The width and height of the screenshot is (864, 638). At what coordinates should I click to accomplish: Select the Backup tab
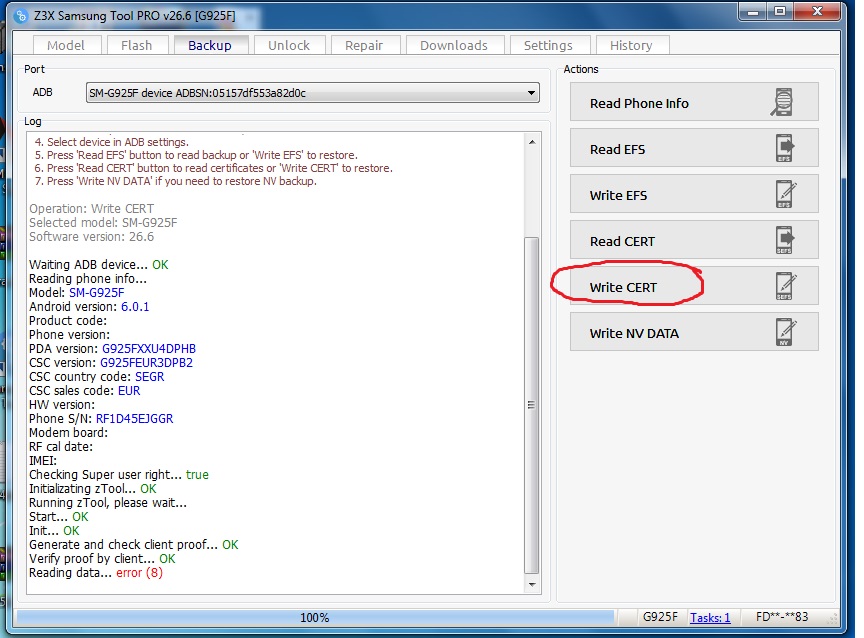[x=210, y=45]
